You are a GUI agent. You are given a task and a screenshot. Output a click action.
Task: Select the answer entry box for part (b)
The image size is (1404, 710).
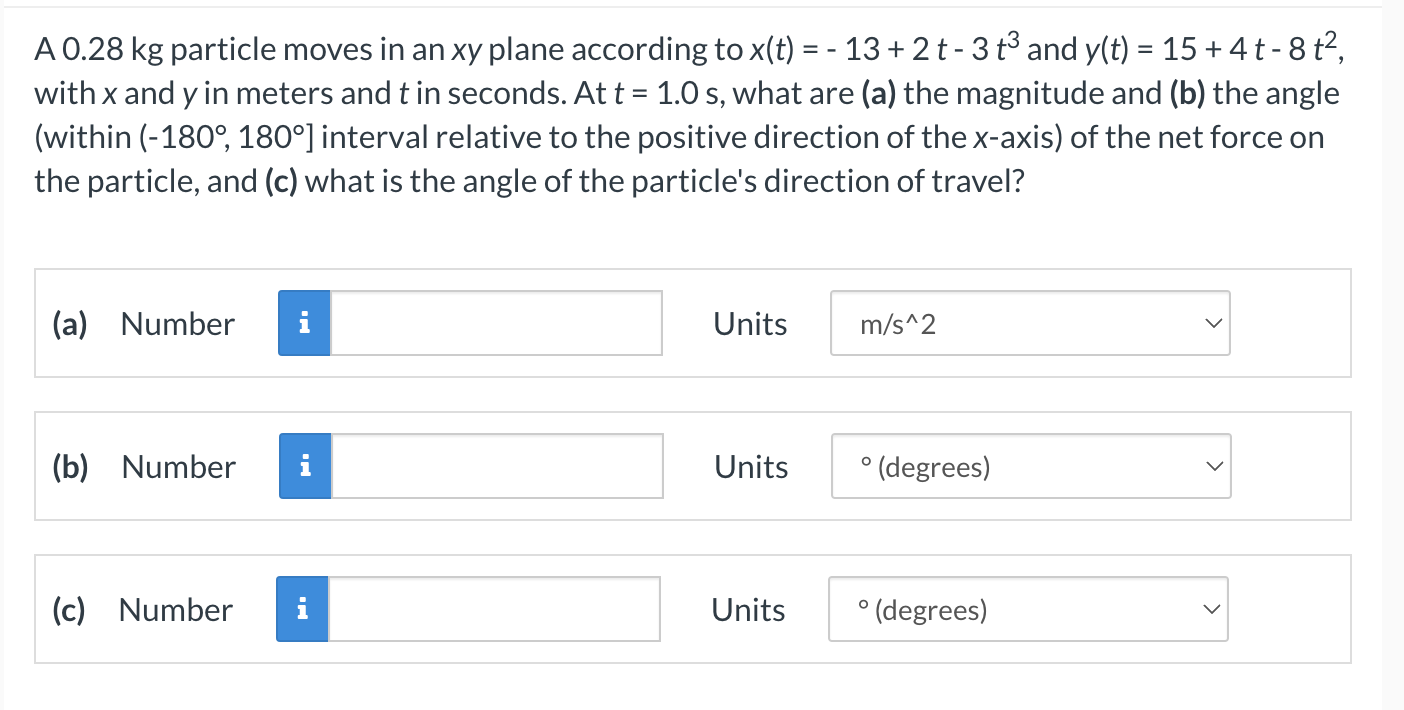tap(495, 465)
